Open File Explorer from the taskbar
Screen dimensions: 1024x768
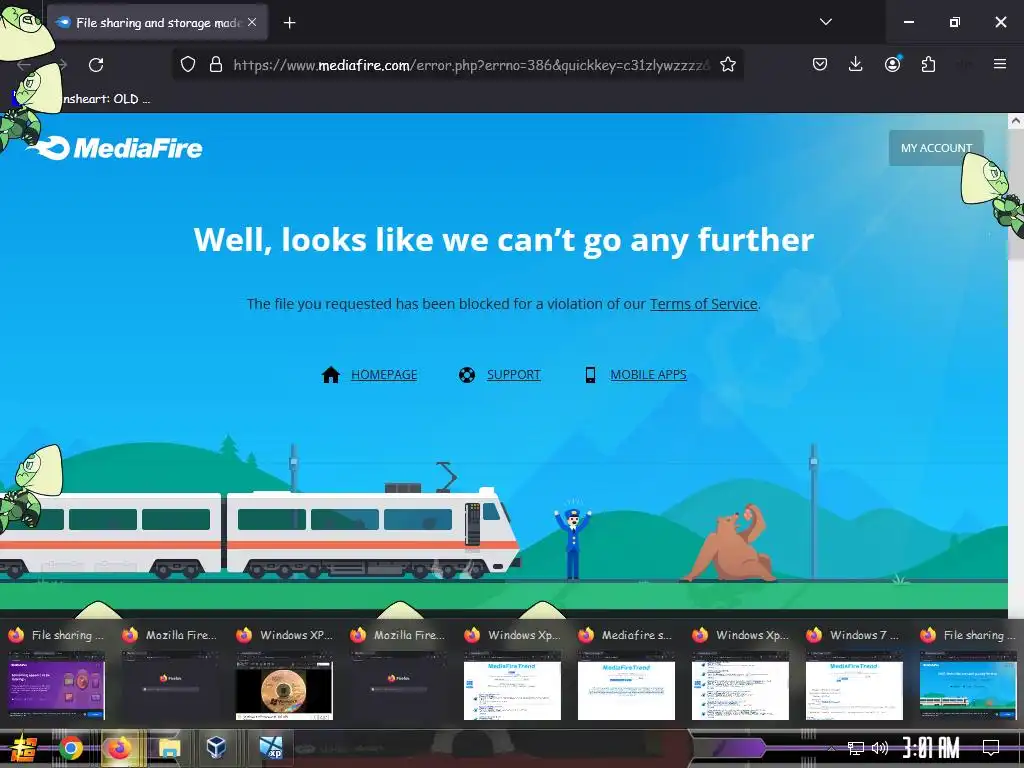[168, 748]
